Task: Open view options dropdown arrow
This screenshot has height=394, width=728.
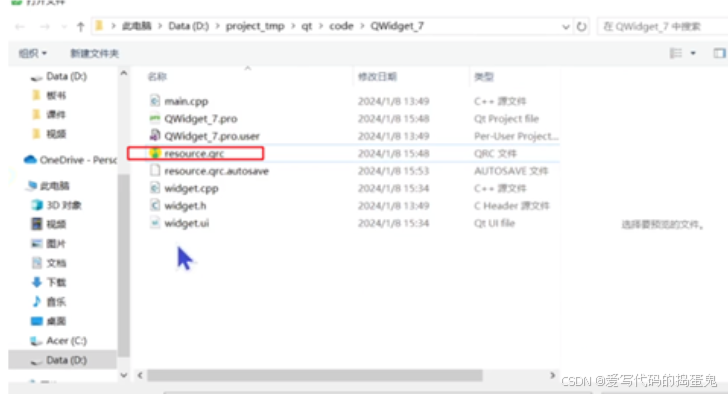Action: (x=693, y=53)
